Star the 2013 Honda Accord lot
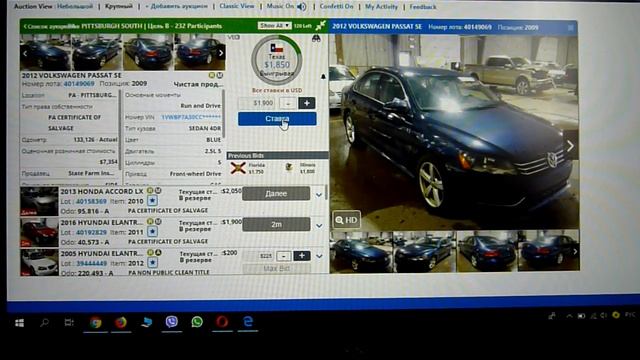The width and height of the screenshot is (640, 360). pos(152,201)
